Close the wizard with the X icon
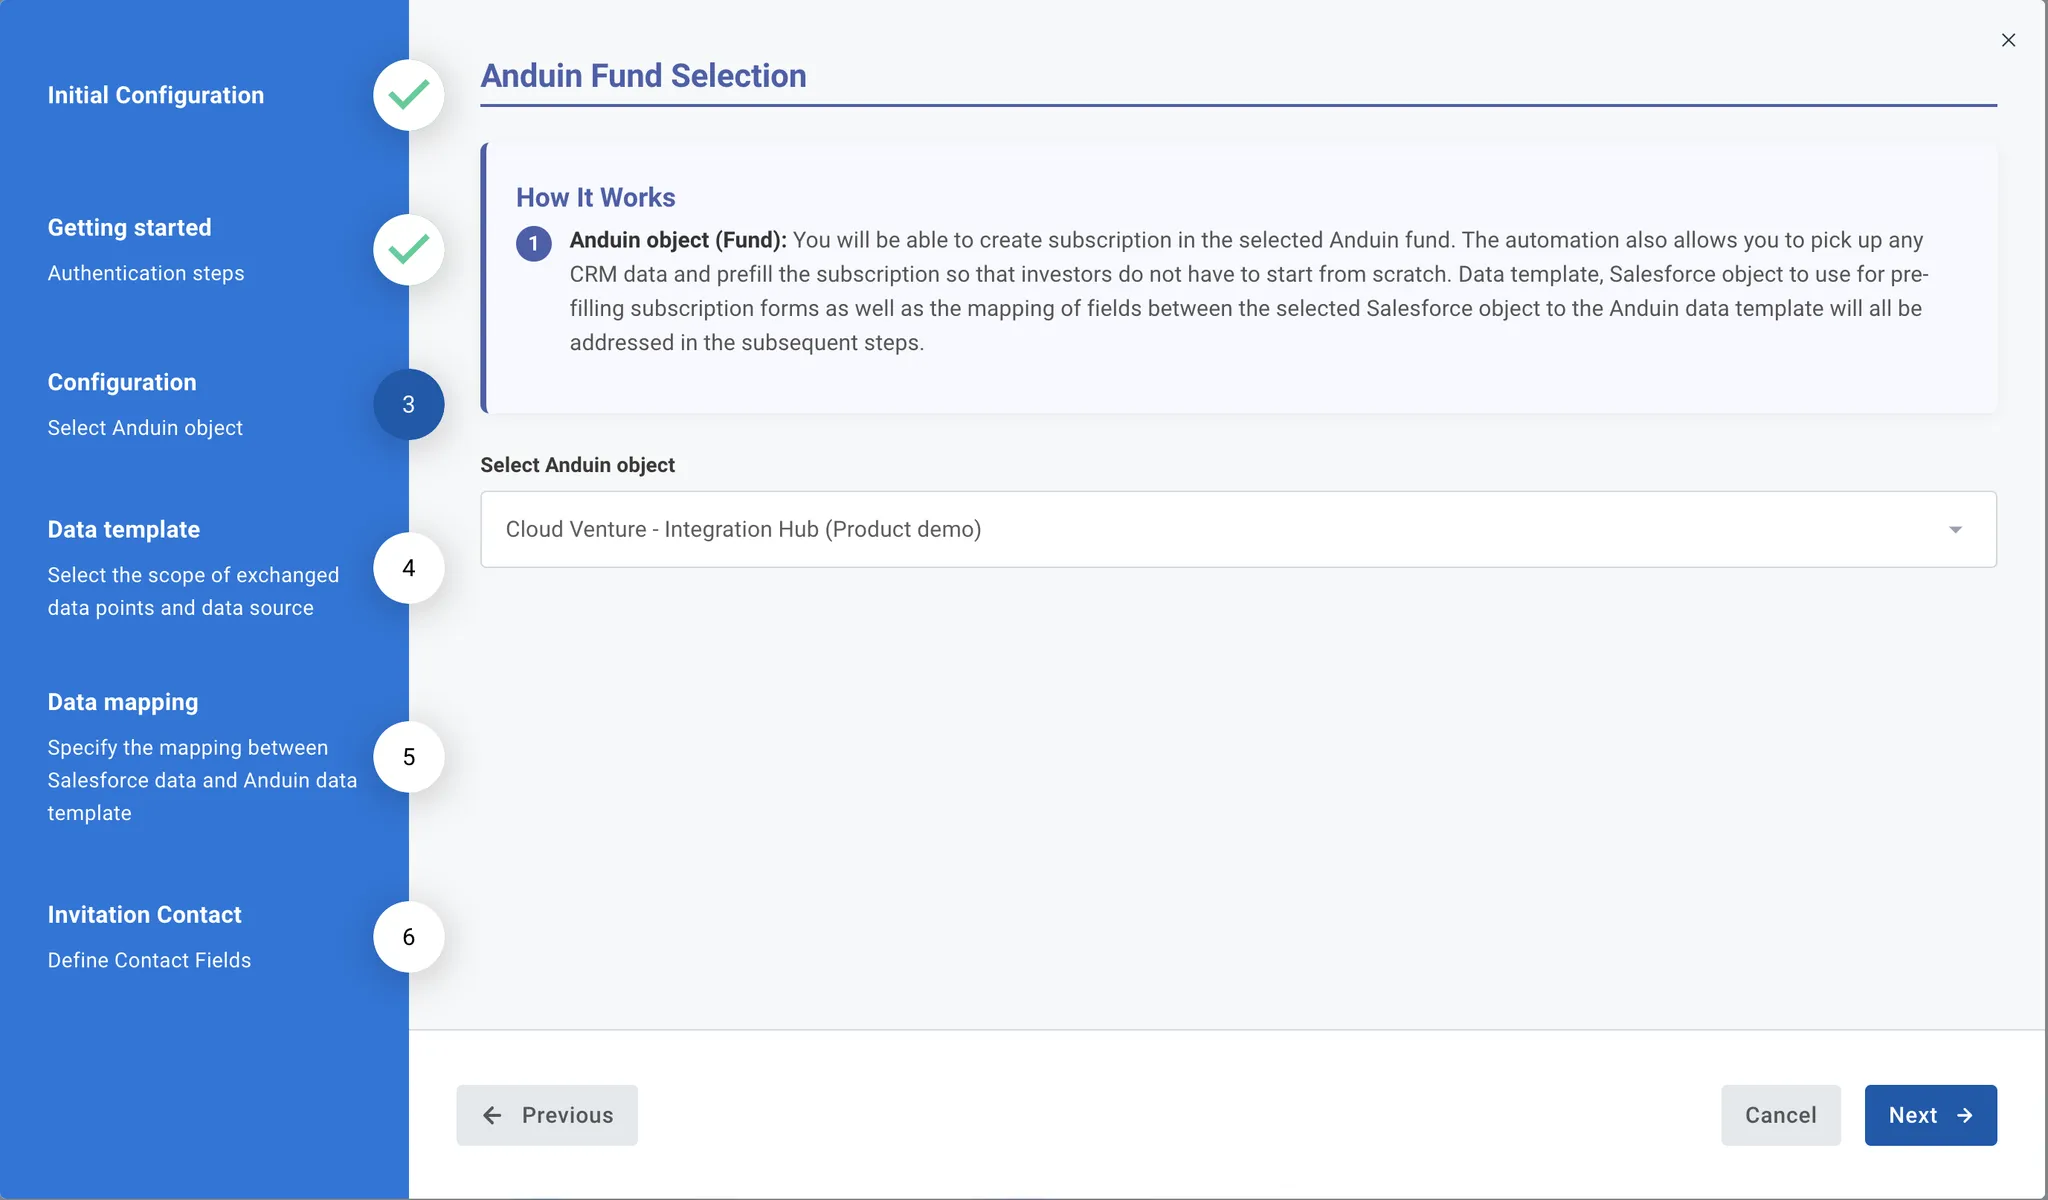Screen dimensions: 2048x1200 [2008, 40]
